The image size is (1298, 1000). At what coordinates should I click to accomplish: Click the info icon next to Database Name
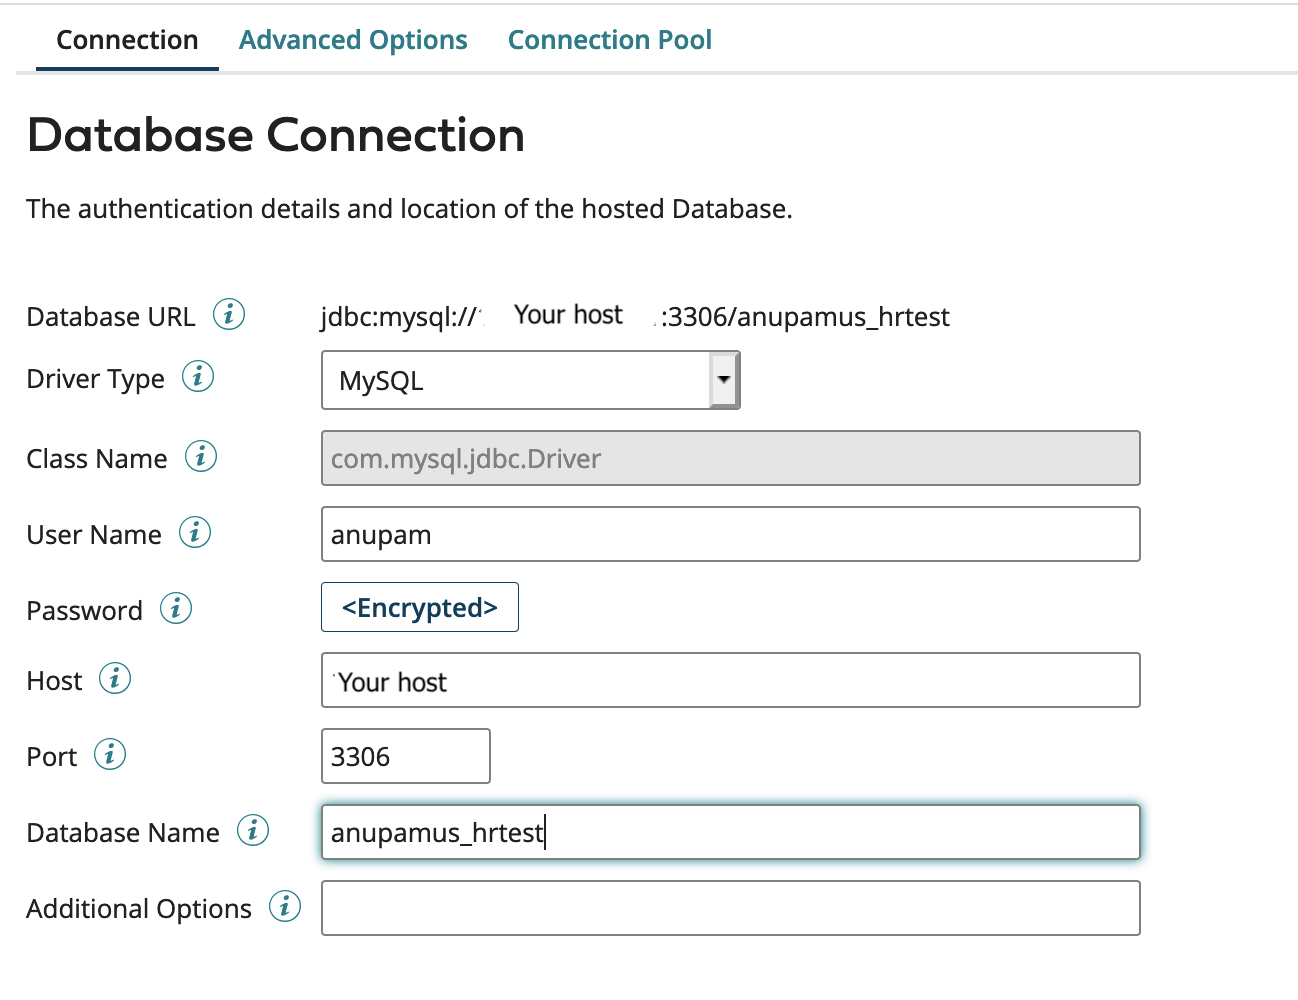tap(253, 830)
